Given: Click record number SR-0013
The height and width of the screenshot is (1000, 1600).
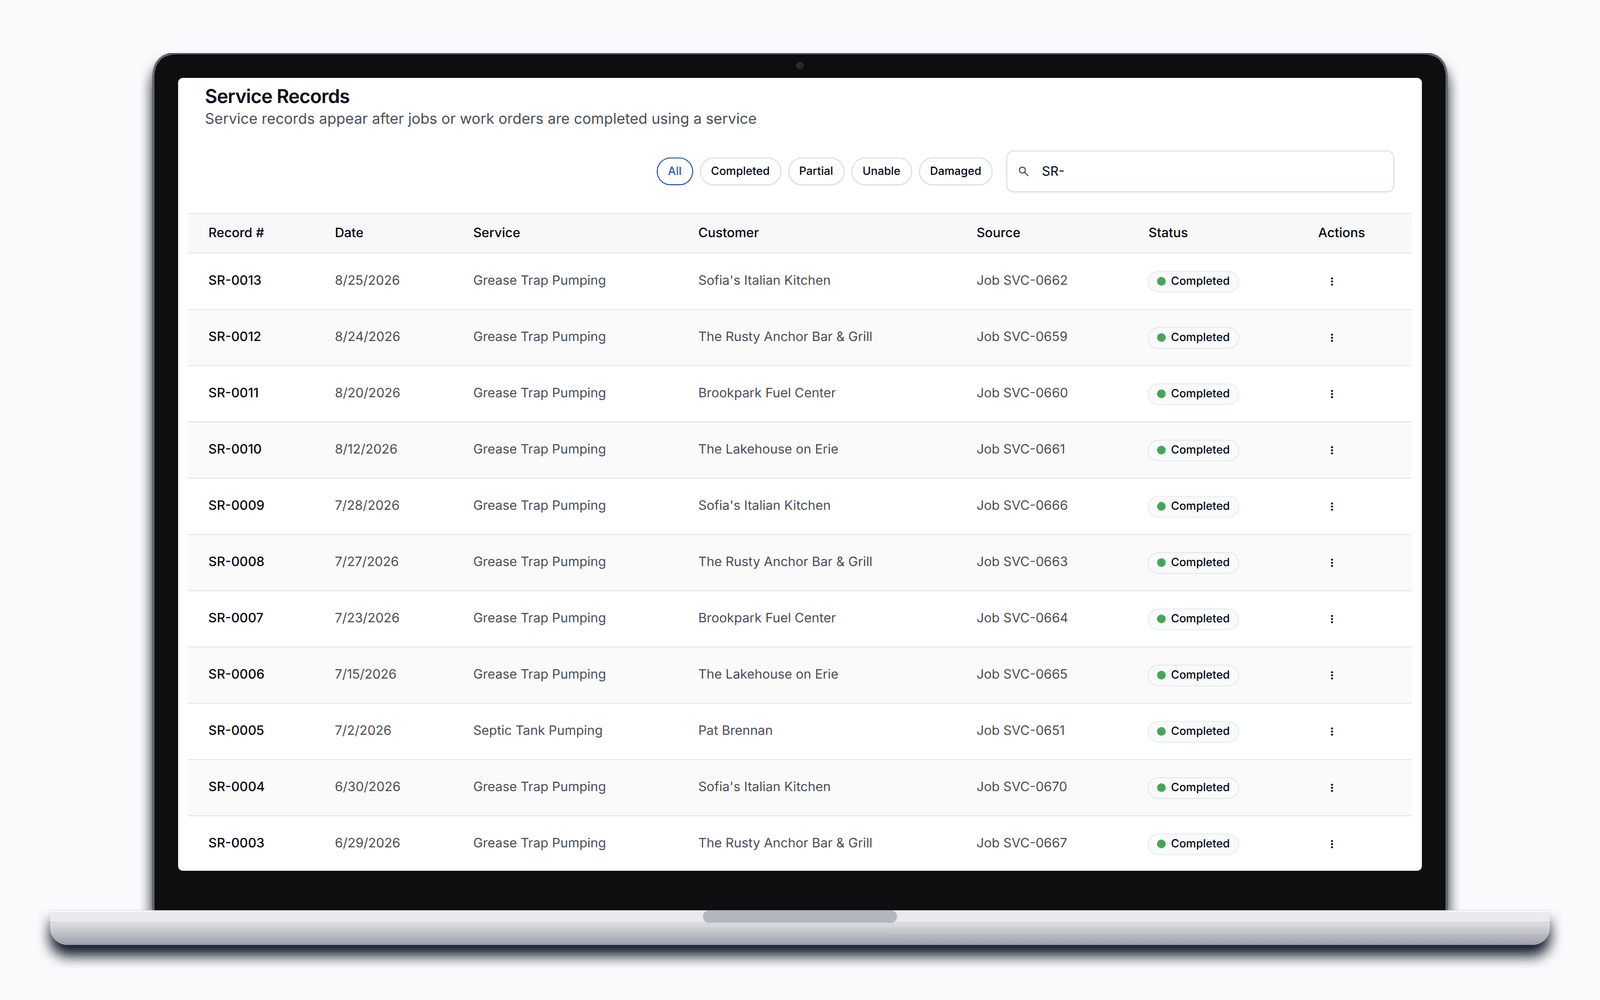Looking at the screenshot, I should pyautogui.click(x=235, y=281).
